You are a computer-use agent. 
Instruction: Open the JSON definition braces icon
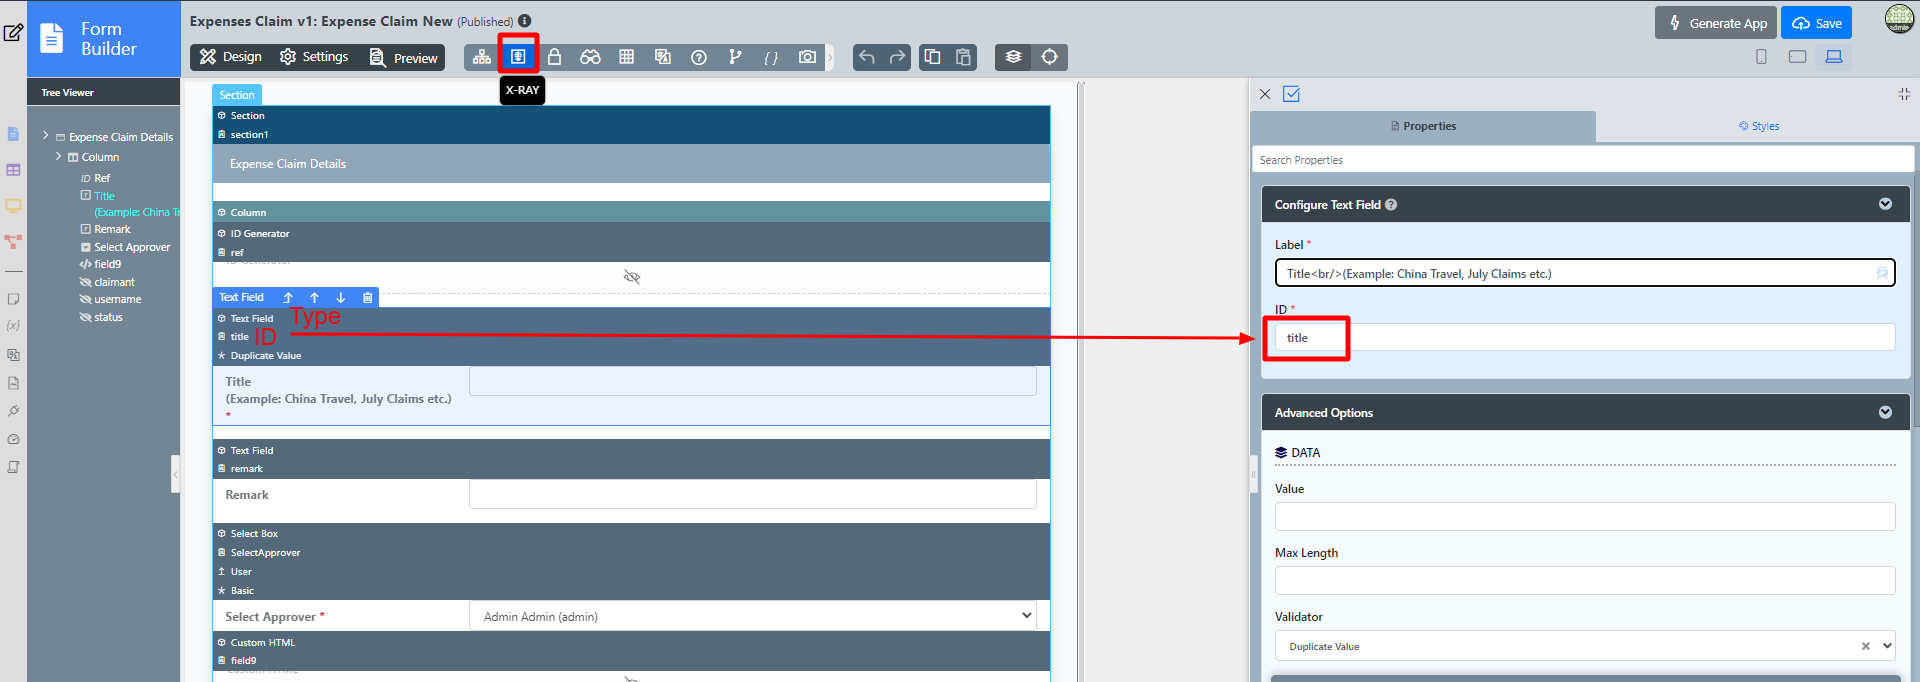[771, 57]
